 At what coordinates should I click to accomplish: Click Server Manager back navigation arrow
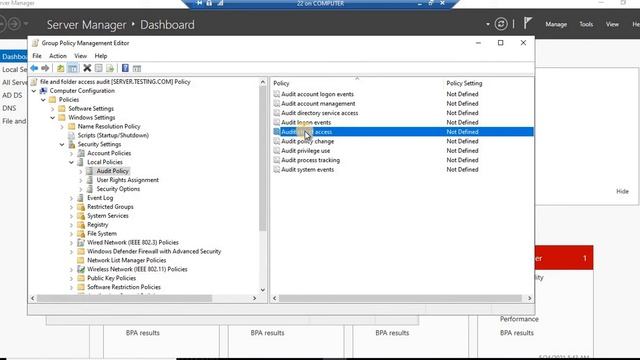[x=2, y=24]
